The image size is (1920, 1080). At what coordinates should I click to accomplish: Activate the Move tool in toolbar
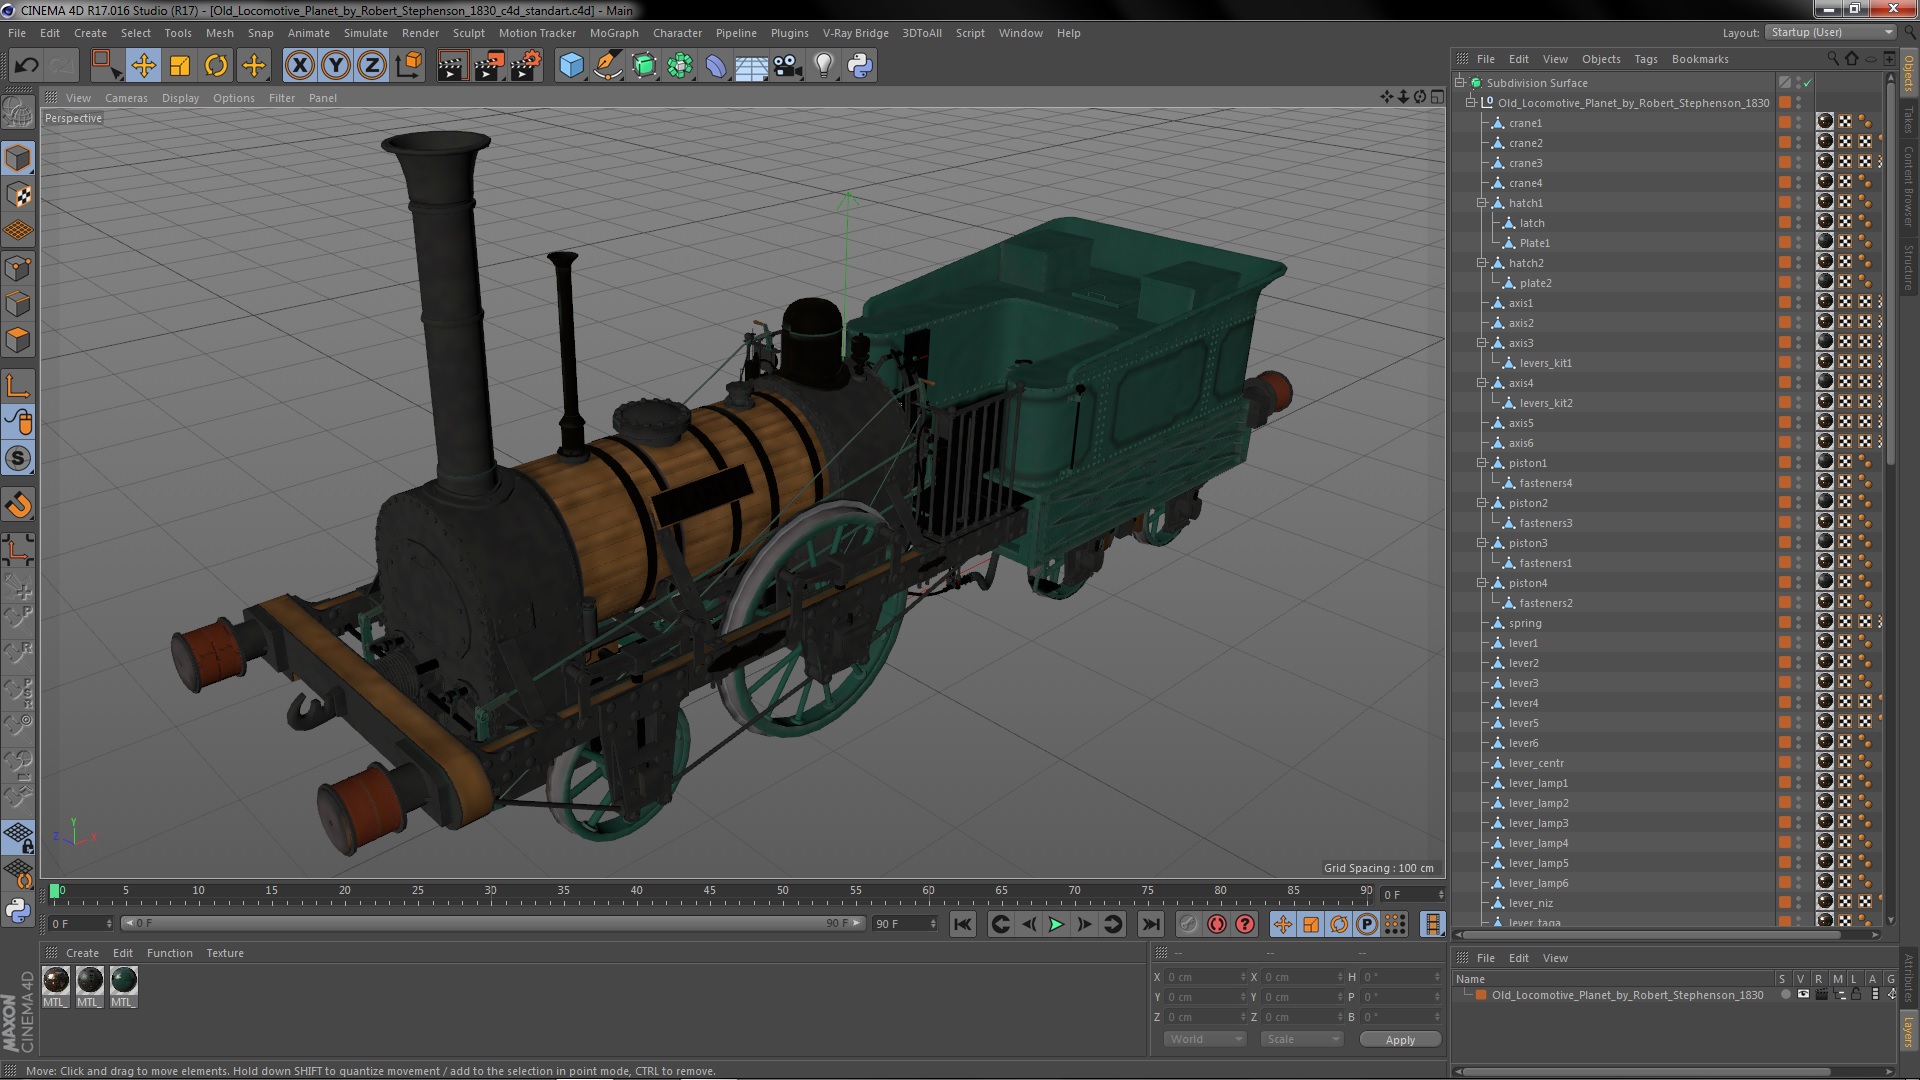[143, 66]
